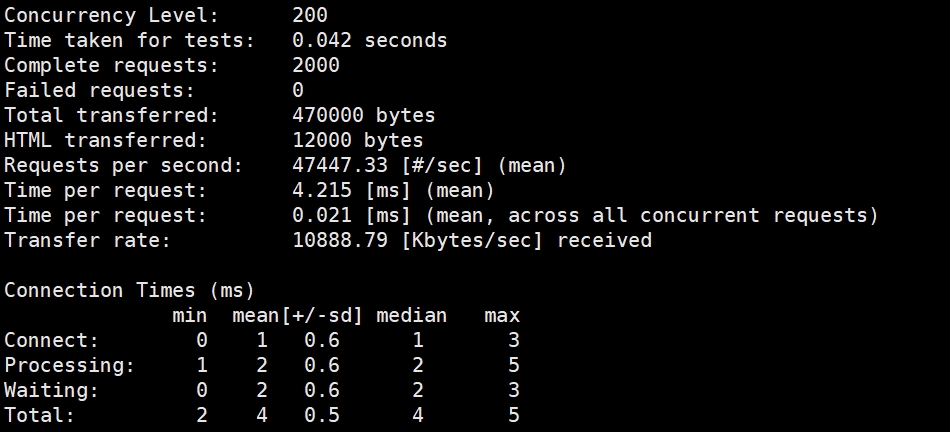Image resolution: width=950 pixels, height=432 pixels.
Task: Click the '12000 bytes' value
Action: click(x=357, y=140)
